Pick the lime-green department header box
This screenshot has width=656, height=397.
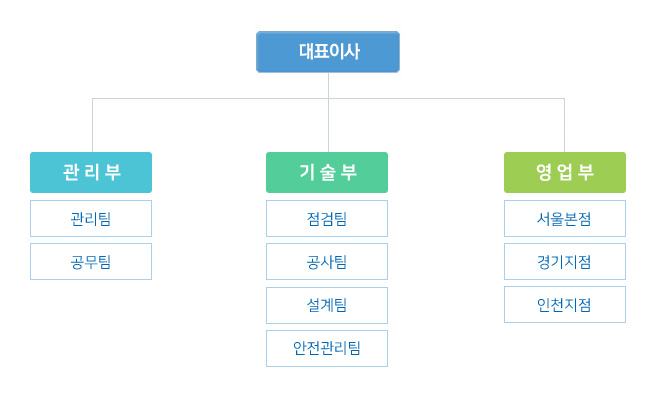[565, 172]
